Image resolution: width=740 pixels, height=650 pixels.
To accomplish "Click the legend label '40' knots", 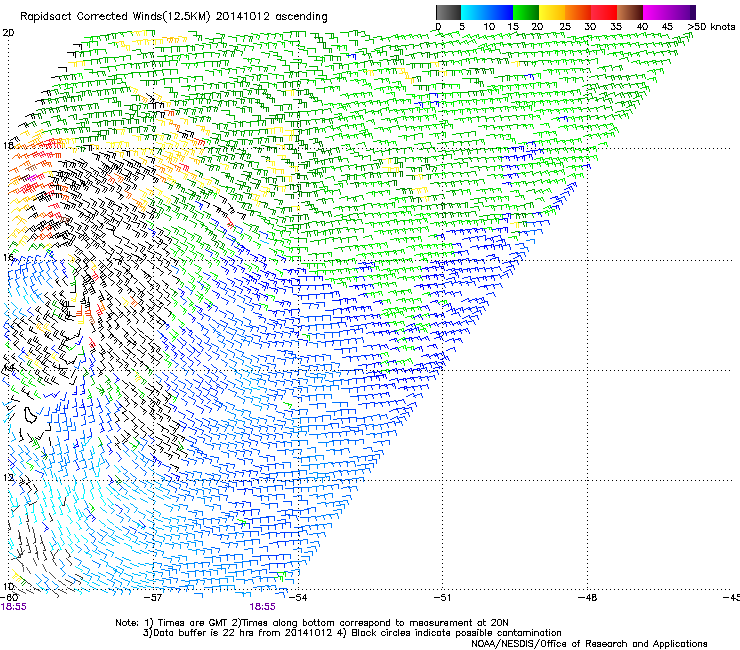I will point(642,27).
